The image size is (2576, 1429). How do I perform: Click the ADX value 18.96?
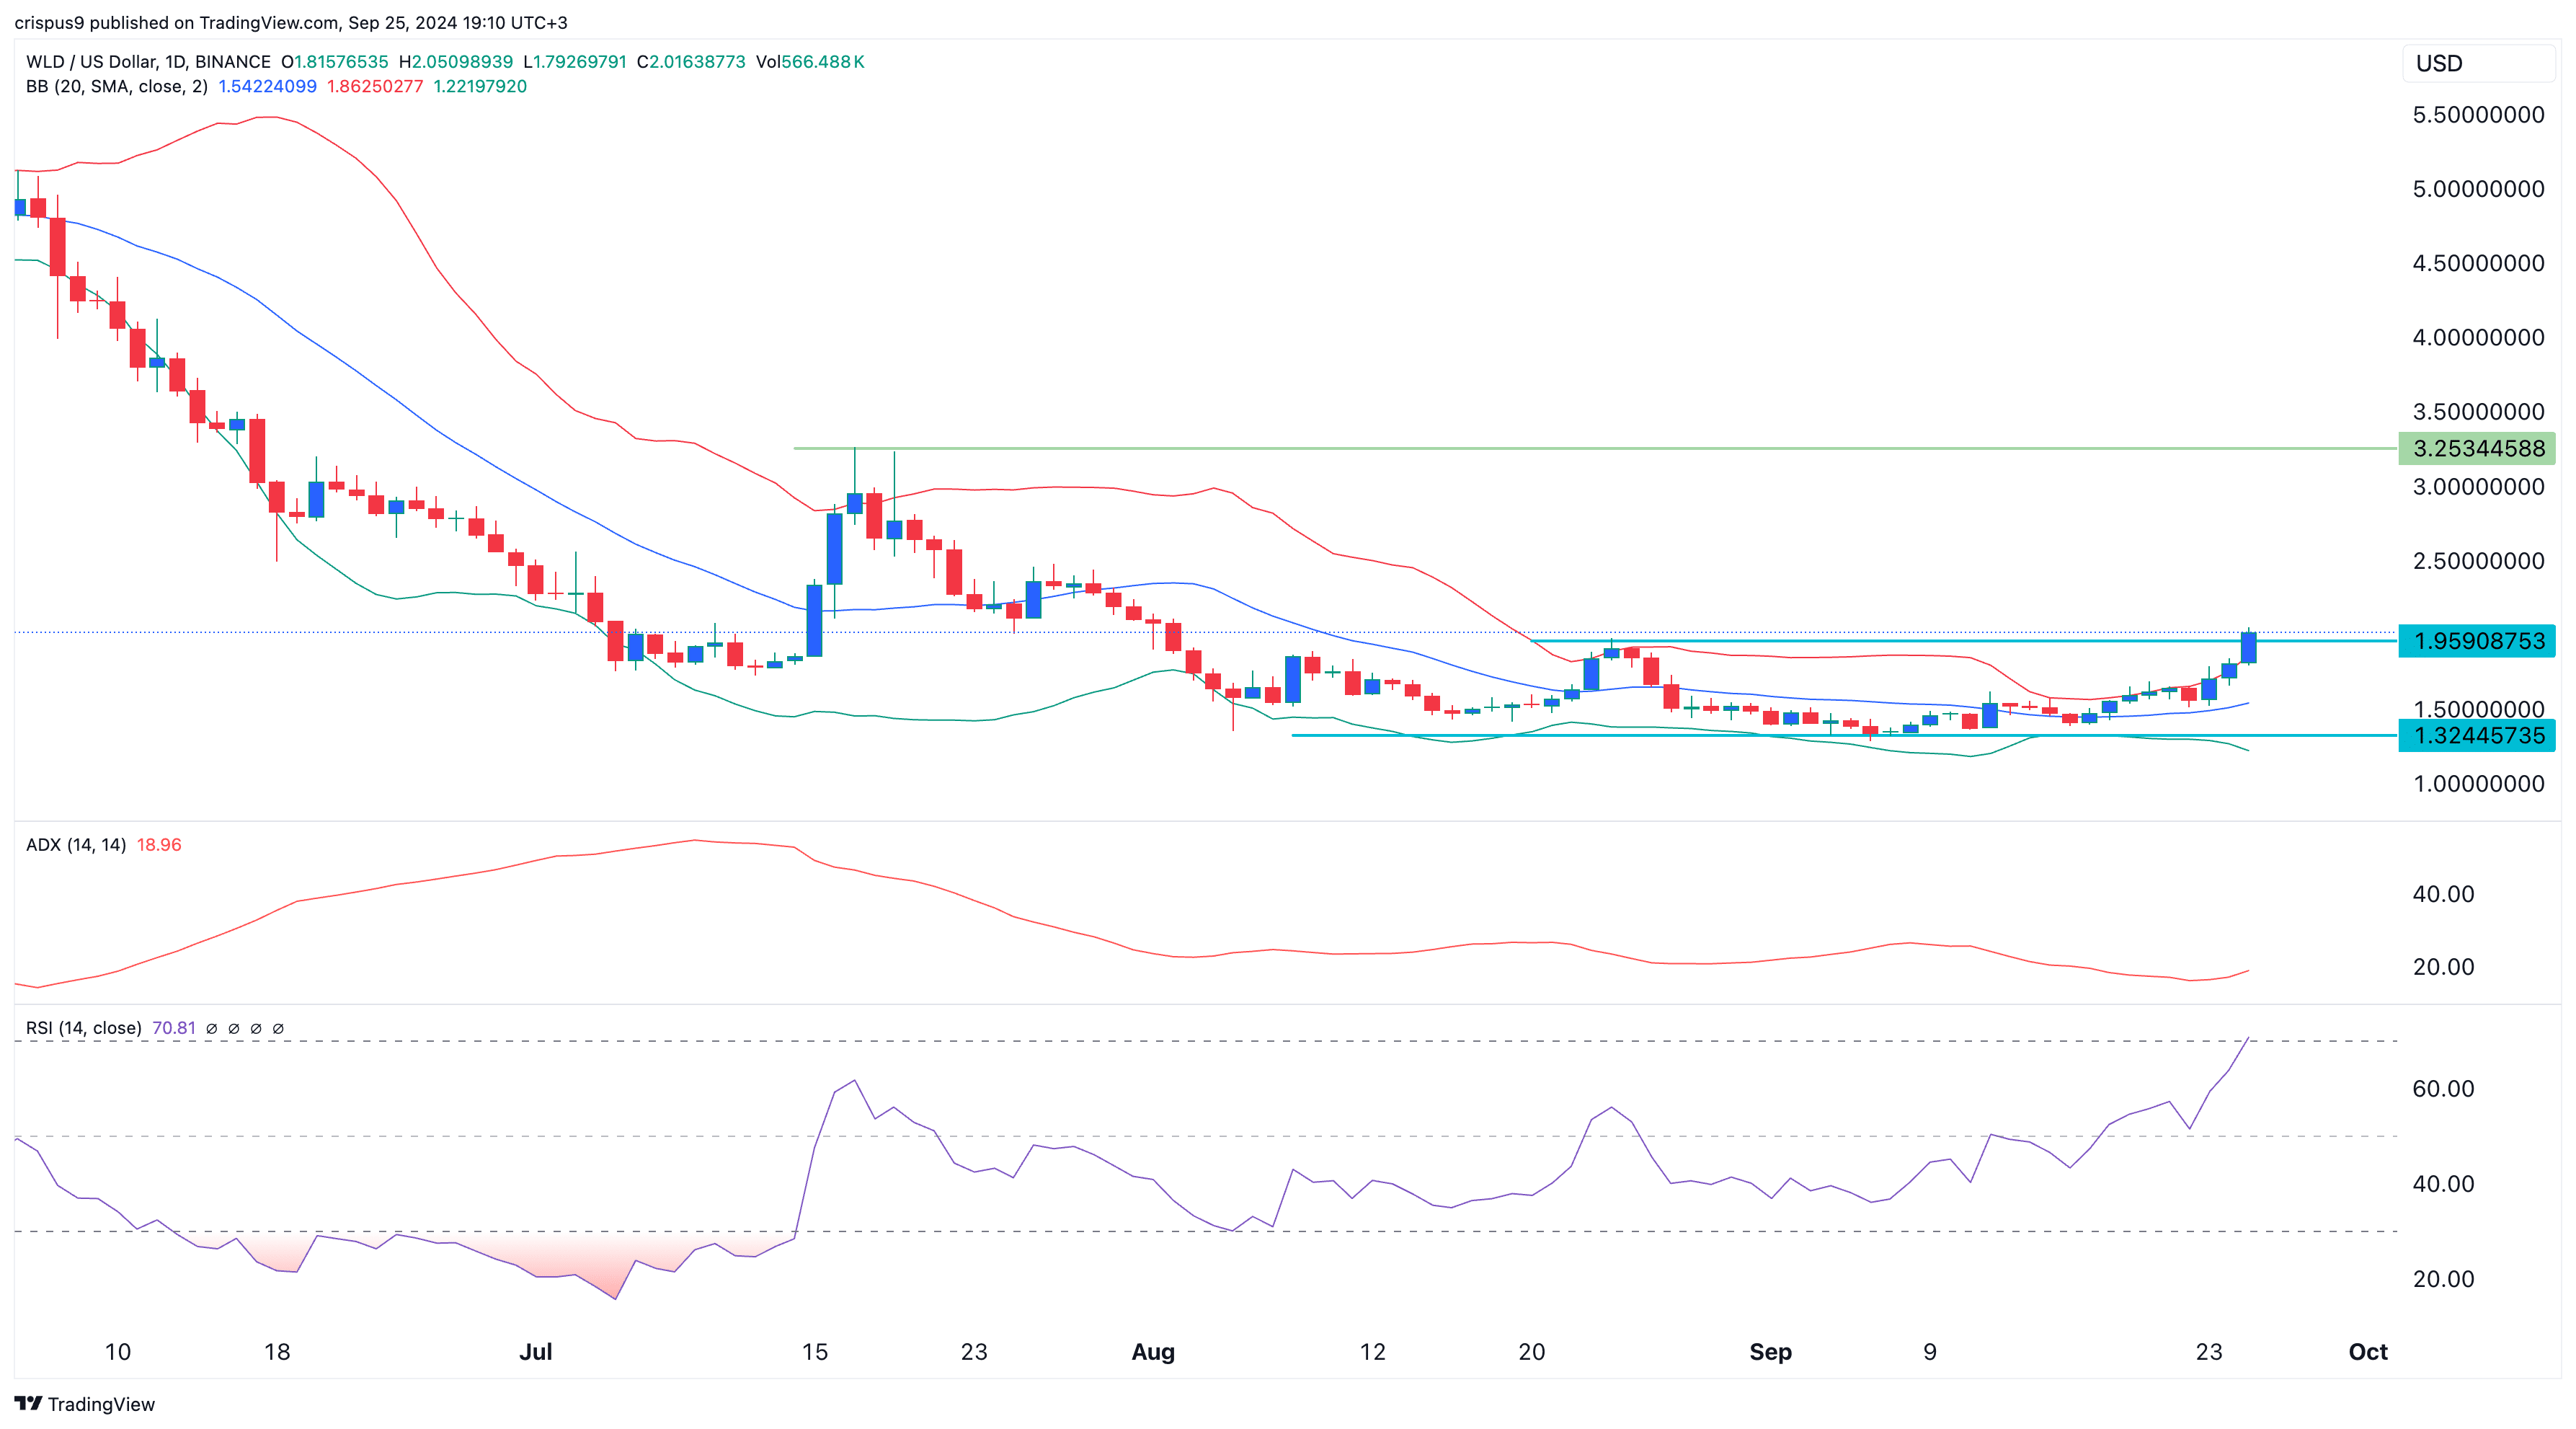tap(159, 845)
